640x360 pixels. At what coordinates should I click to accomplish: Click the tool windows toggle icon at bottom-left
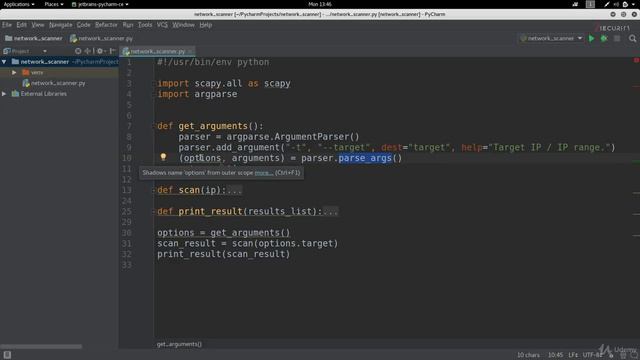pos(7,355)
